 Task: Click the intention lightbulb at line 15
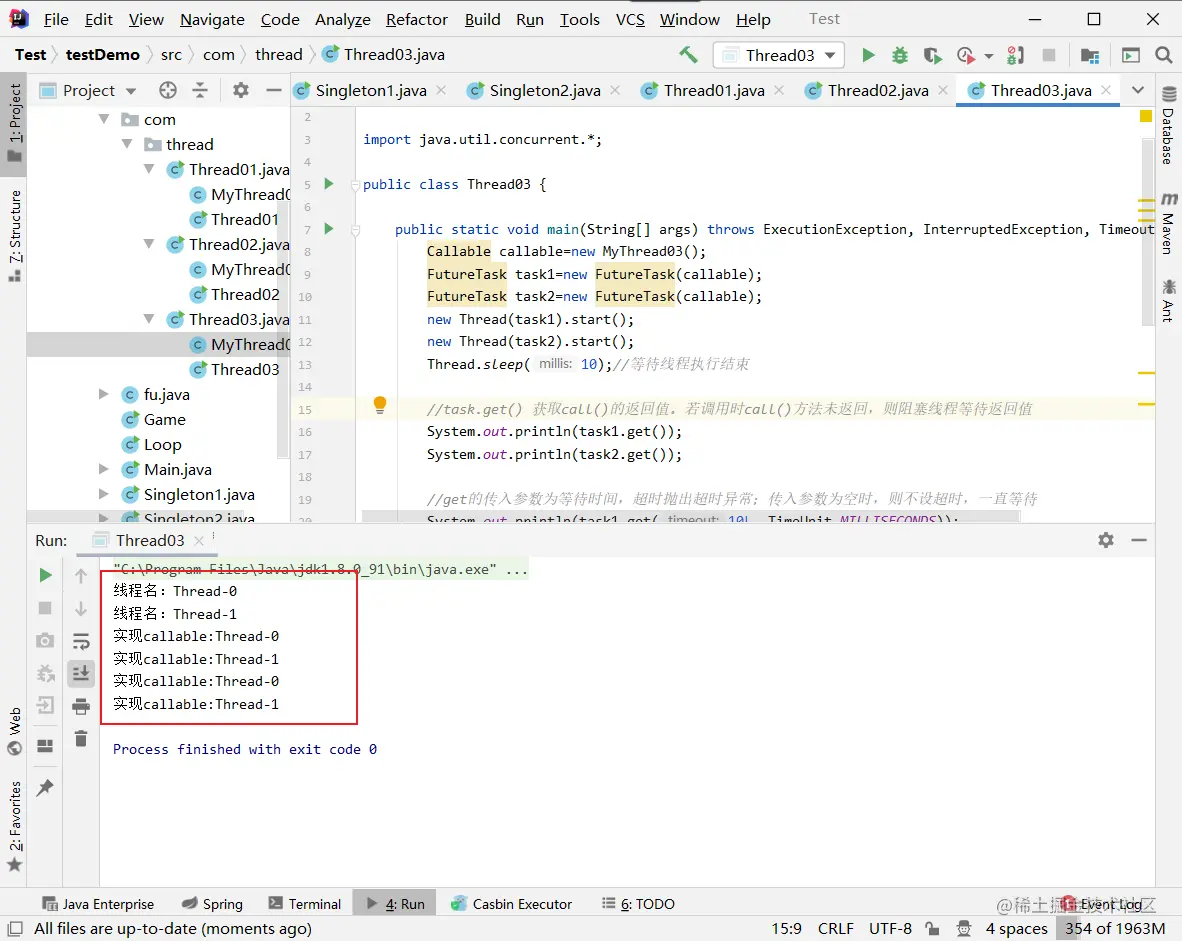(380, 406)
